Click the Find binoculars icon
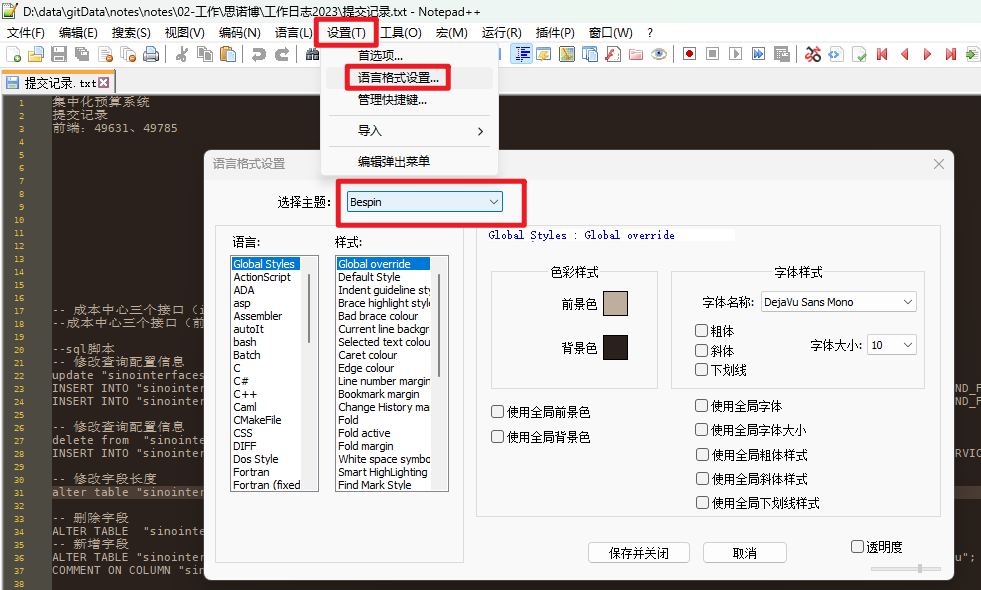The image size is (981, 590). pyautogui.click(x=312, y=54)
